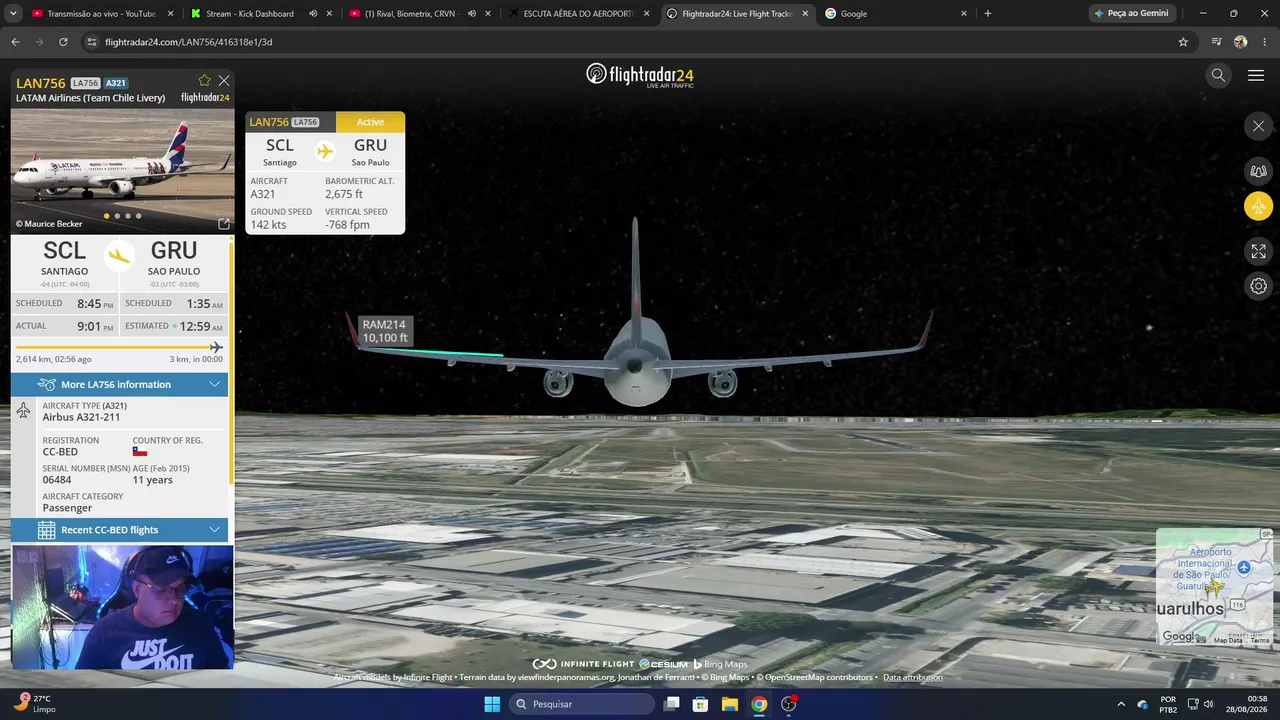Open the Flightradar24 search magnifier
The width and height of the screenshot is (1280, 720).
click(x=1218, y=75)
